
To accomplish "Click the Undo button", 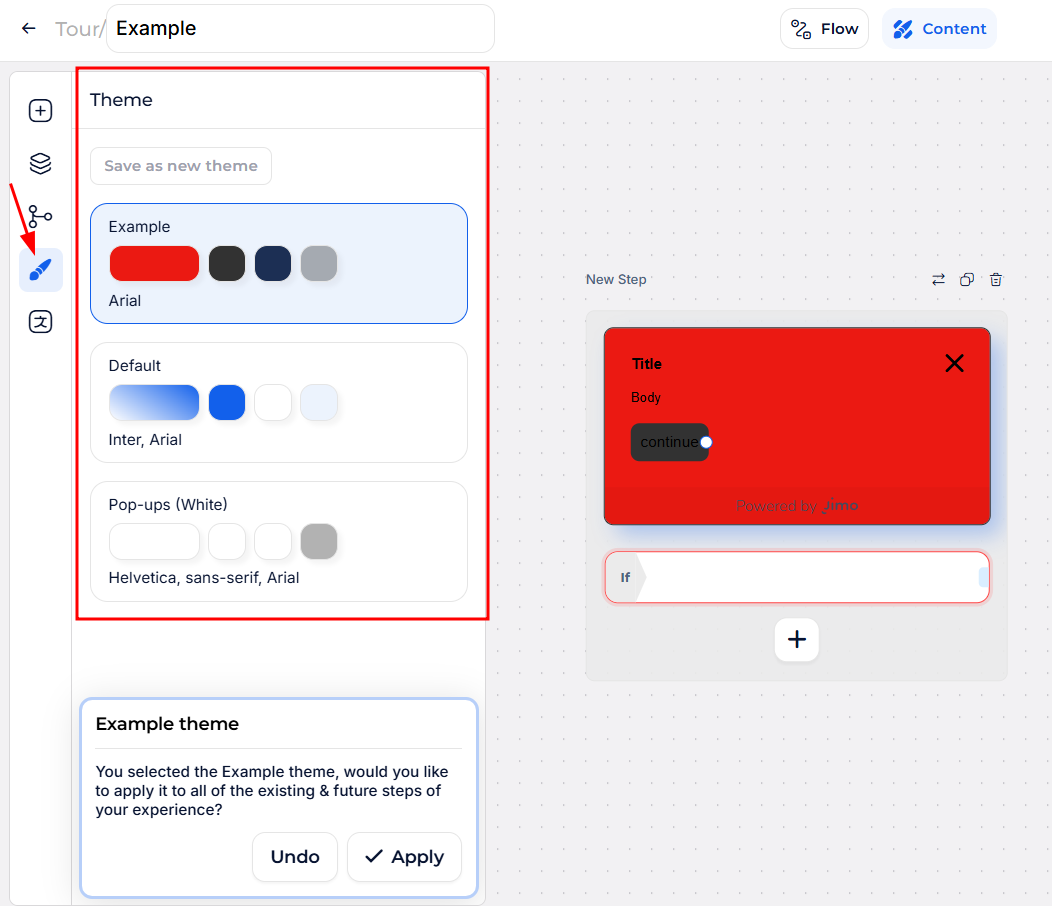I will (295, 857).
